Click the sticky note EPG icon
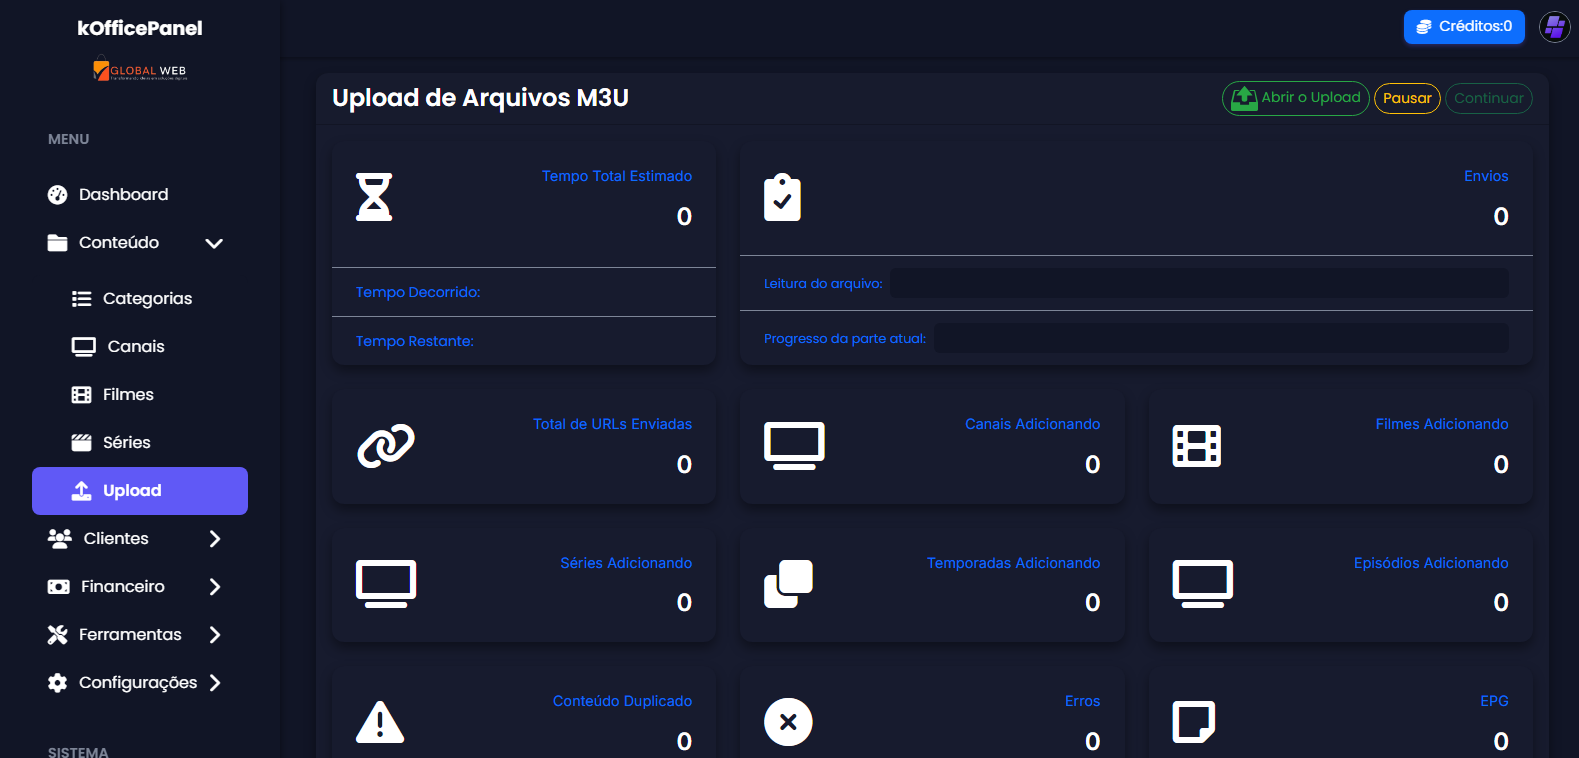 (x=1193, y=722)
